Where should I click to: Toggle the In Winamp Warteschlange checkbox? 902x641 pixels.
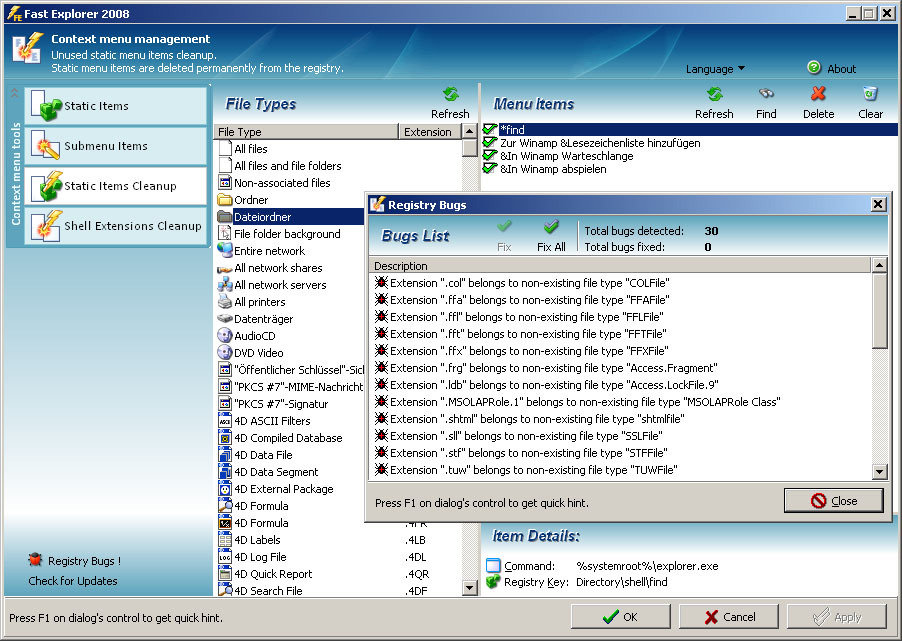click(x=490, y=155)
